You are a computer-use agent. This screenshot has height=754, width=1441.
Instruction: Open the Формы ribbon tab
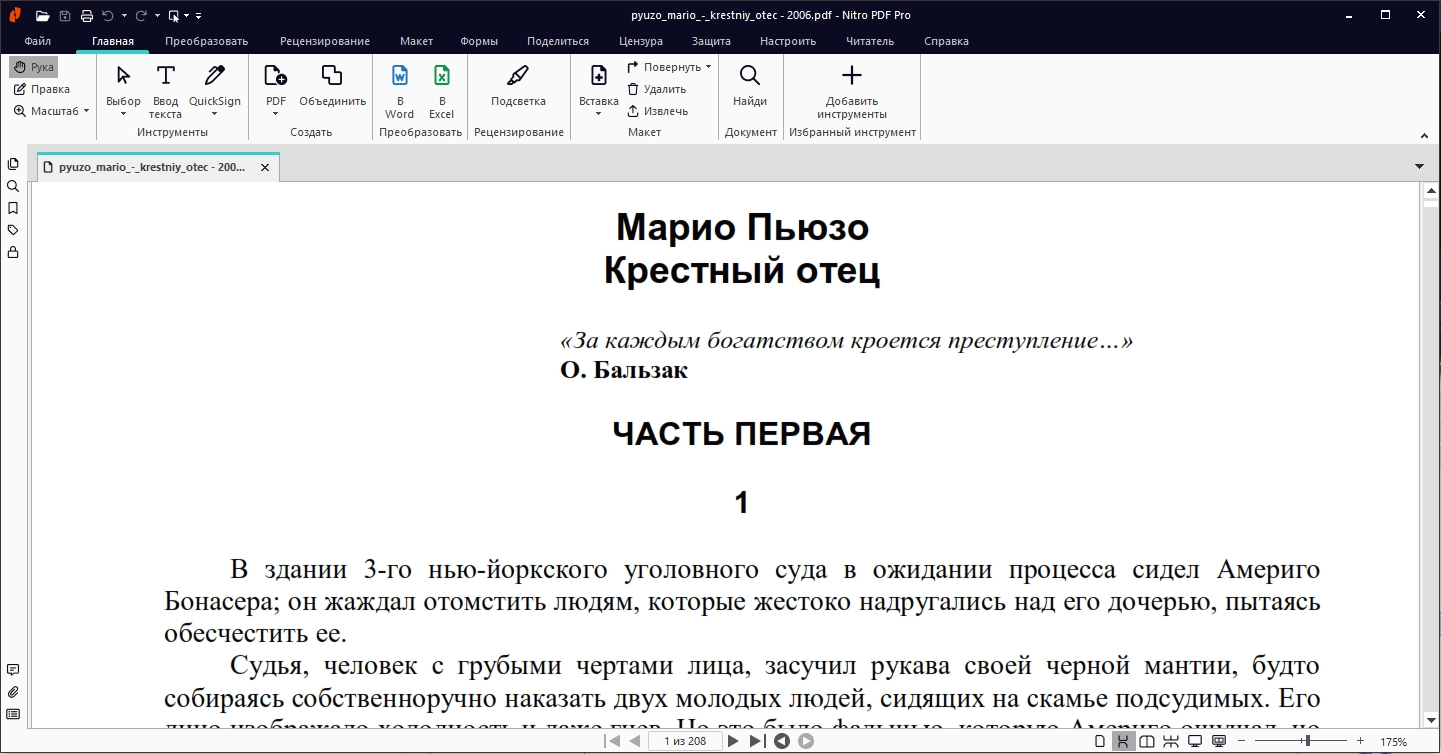(479, 41)
